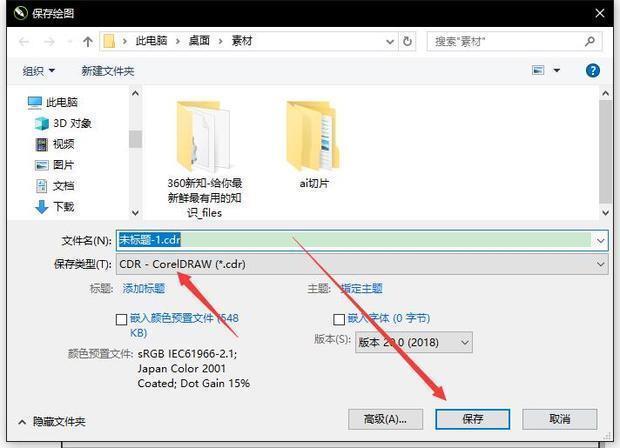Image resolution: width=620 pixels, height=448 pixels.
Task: Expand the 组织 menu
Action: (39, 71)
